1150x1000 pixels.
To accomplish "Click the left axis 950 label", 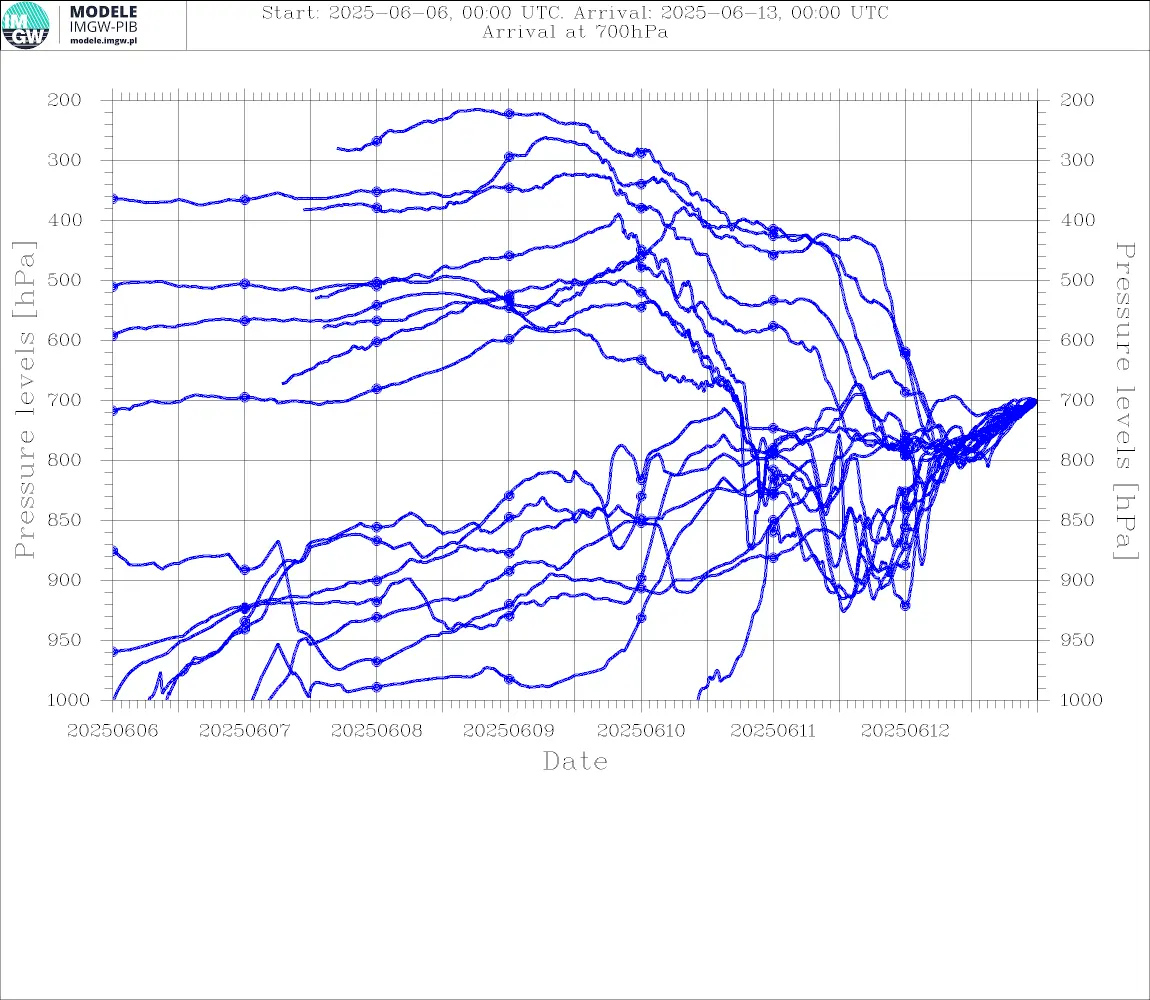I will pos(65,640).
